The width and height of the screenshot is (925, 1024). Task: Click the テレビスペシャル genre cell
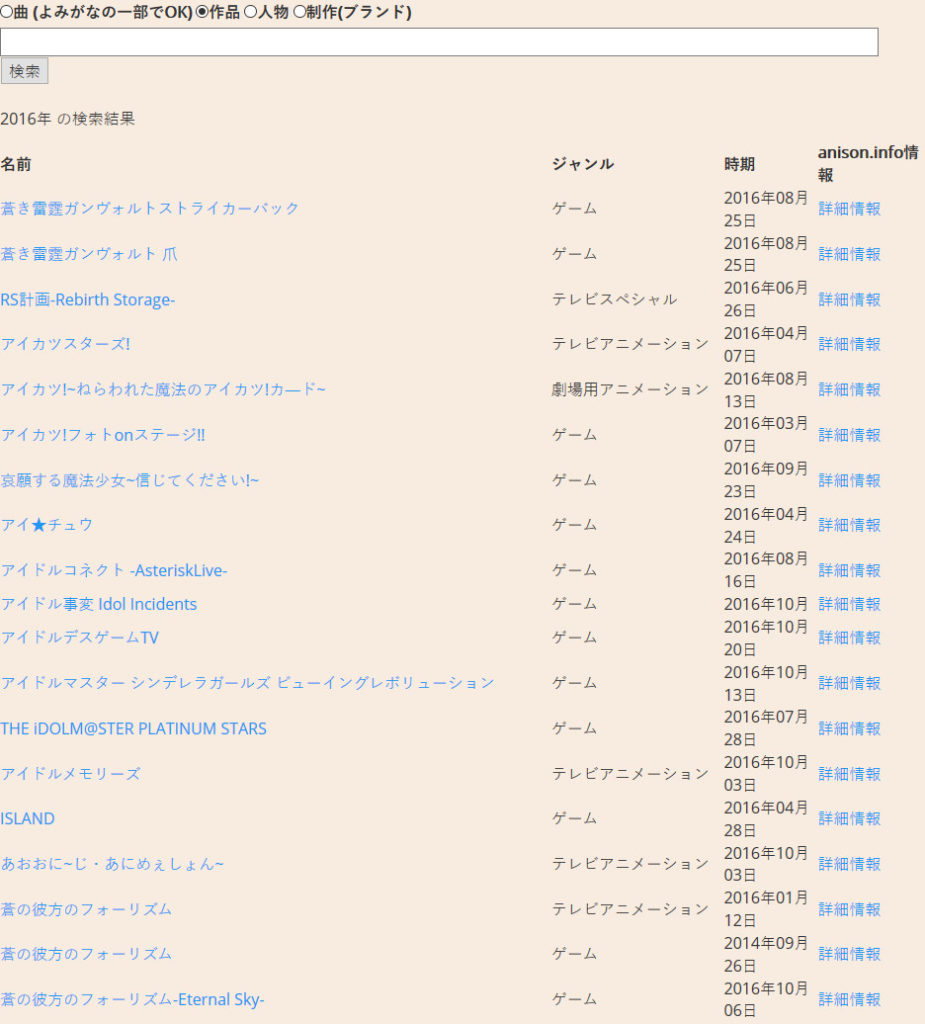(615, 299)
